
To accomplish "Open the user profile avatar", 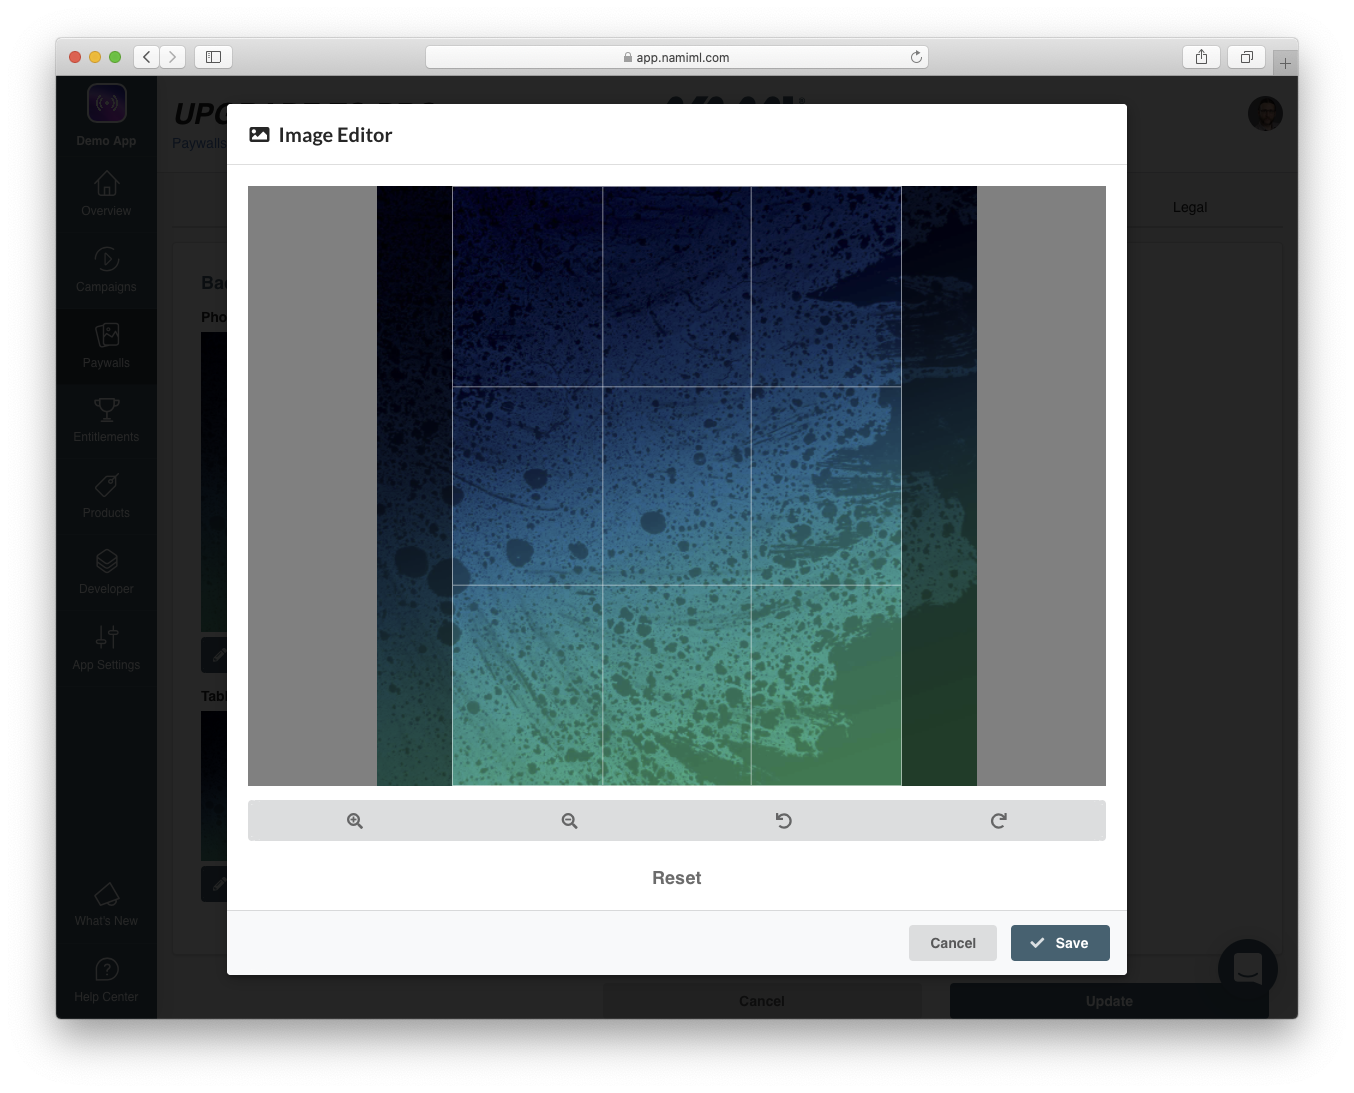I will point(1265,113).
